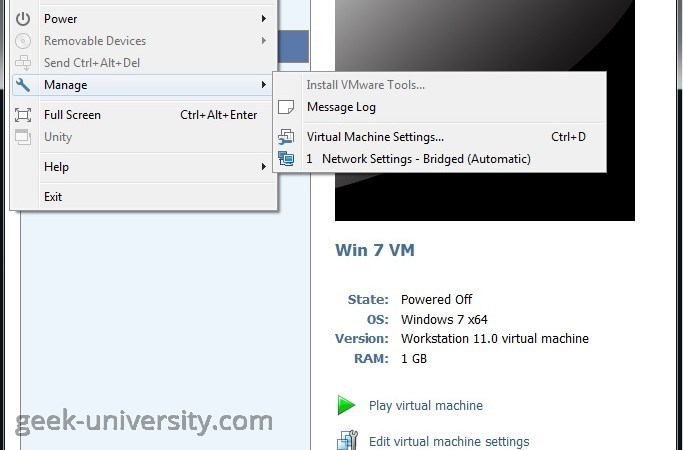Select the Unity menu entry
Screen dimensions: 683x450
[142, 137]
